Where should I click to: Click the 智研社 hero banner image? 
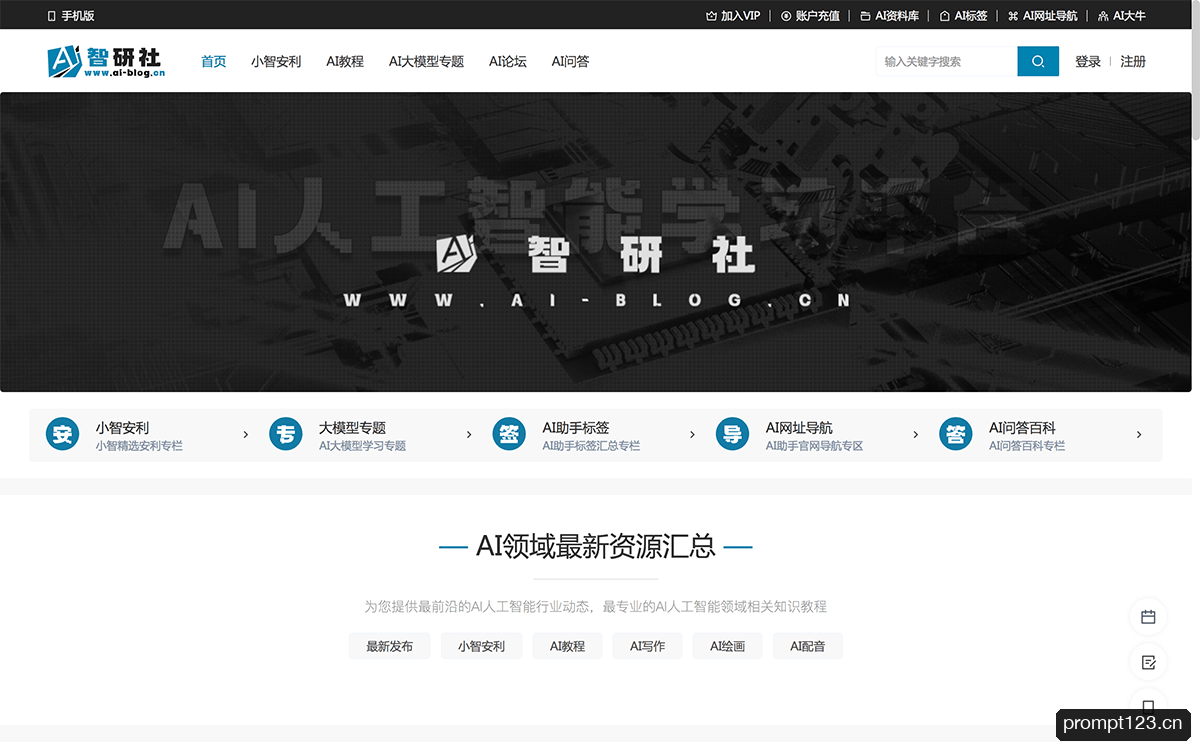[596, 242]
